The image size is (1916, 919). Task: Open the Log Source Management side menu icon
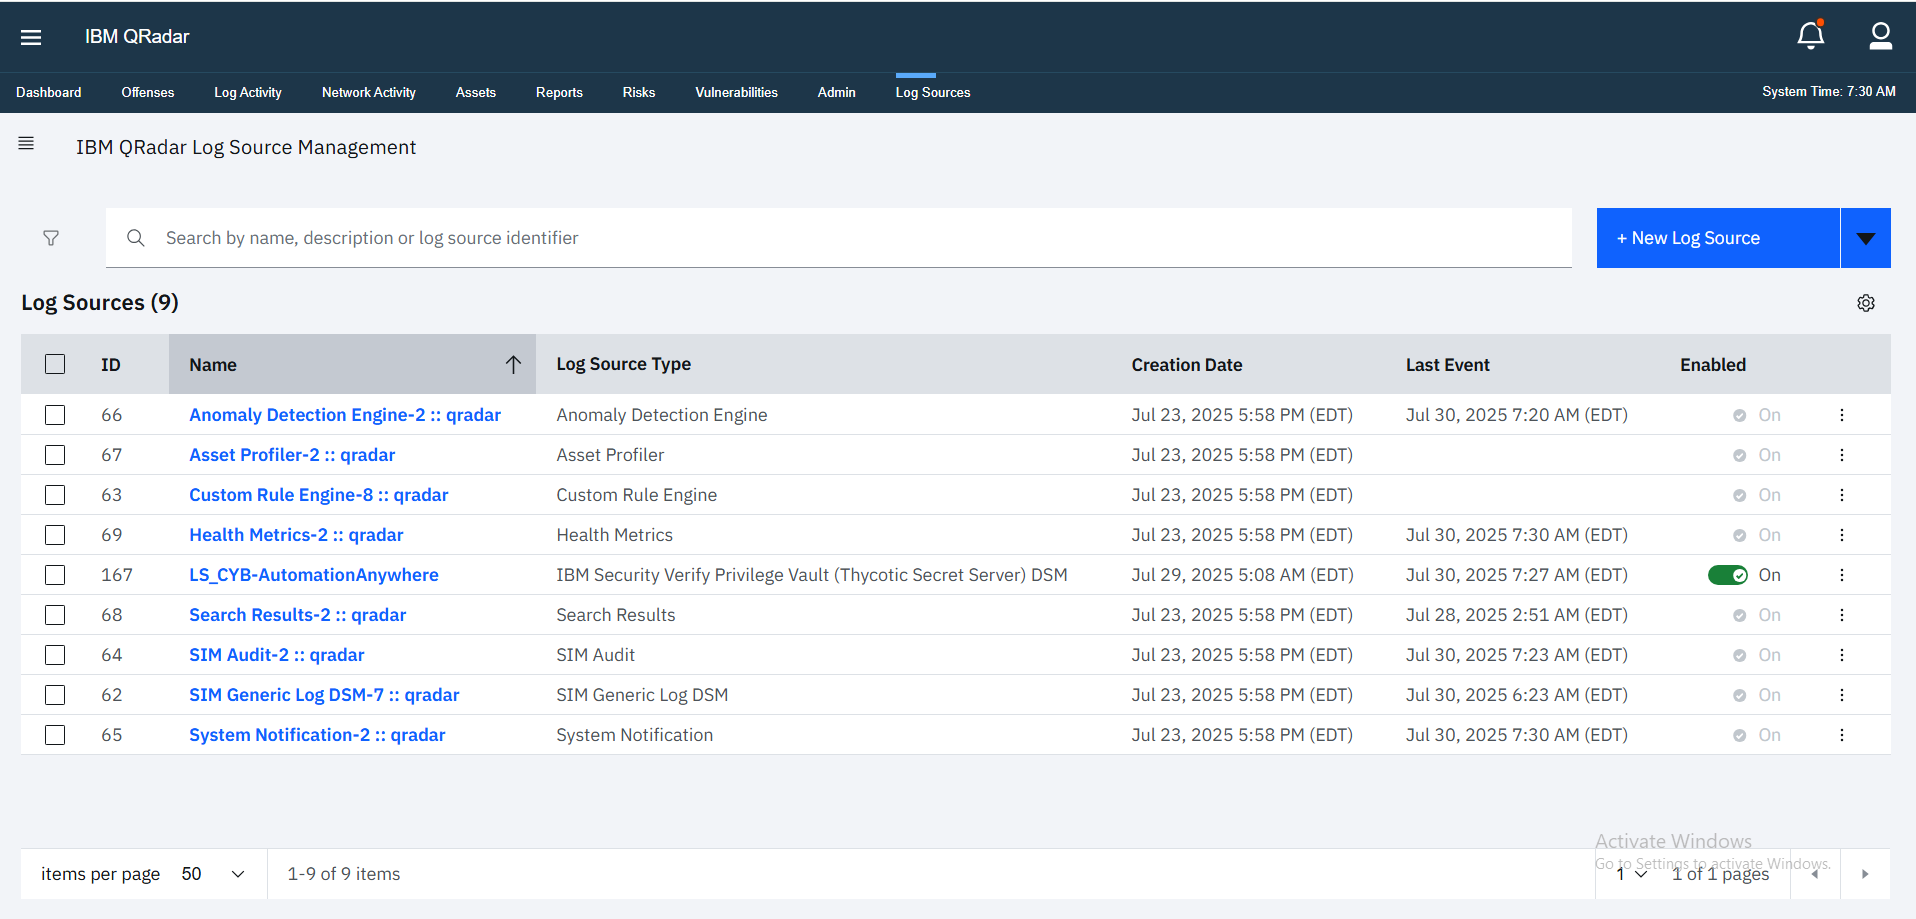(26, 144)
